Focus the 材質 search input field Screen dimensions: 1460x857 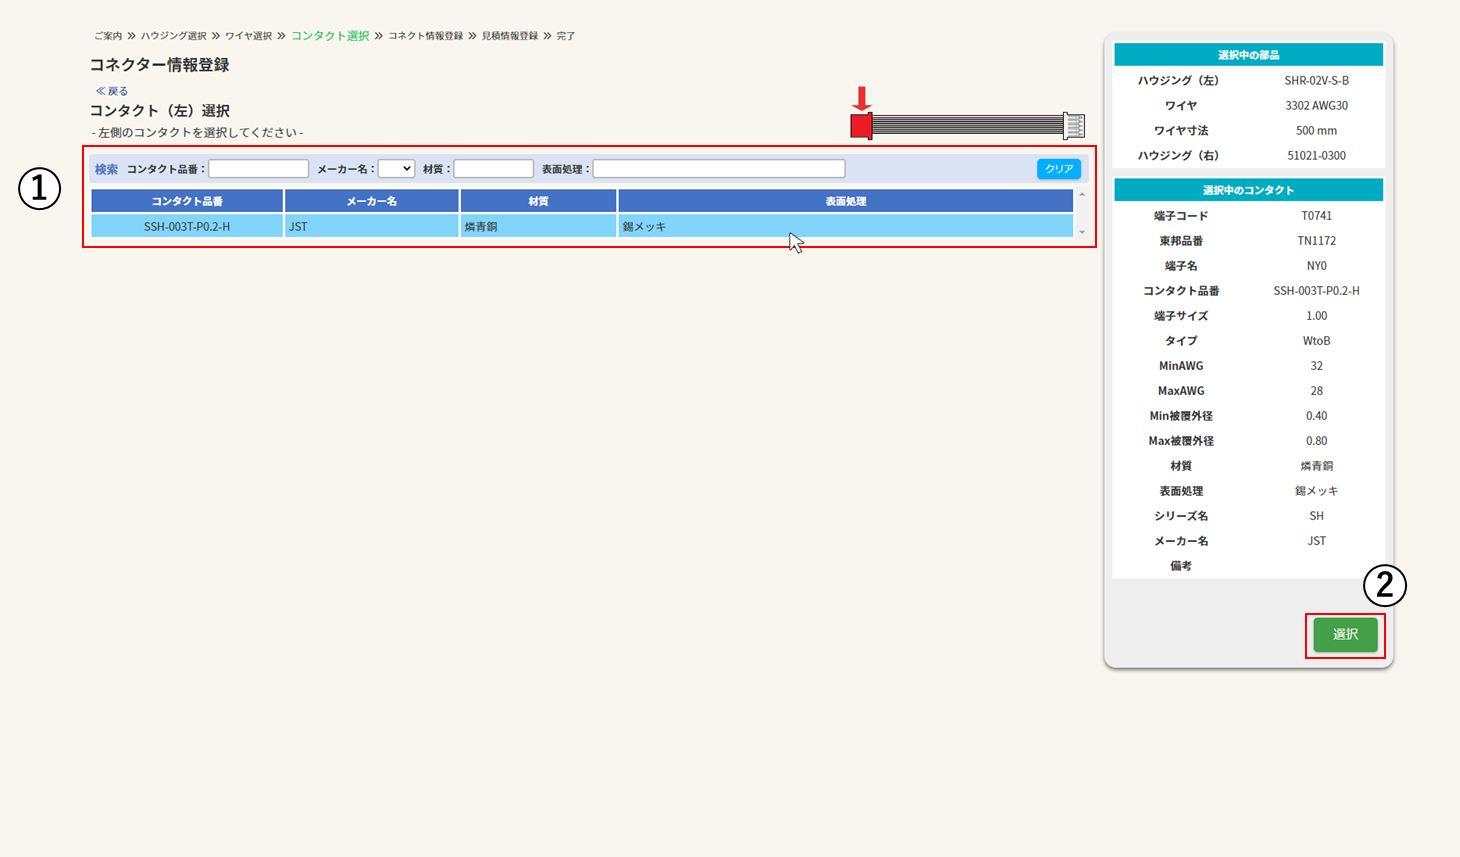[x=493, y=169]
